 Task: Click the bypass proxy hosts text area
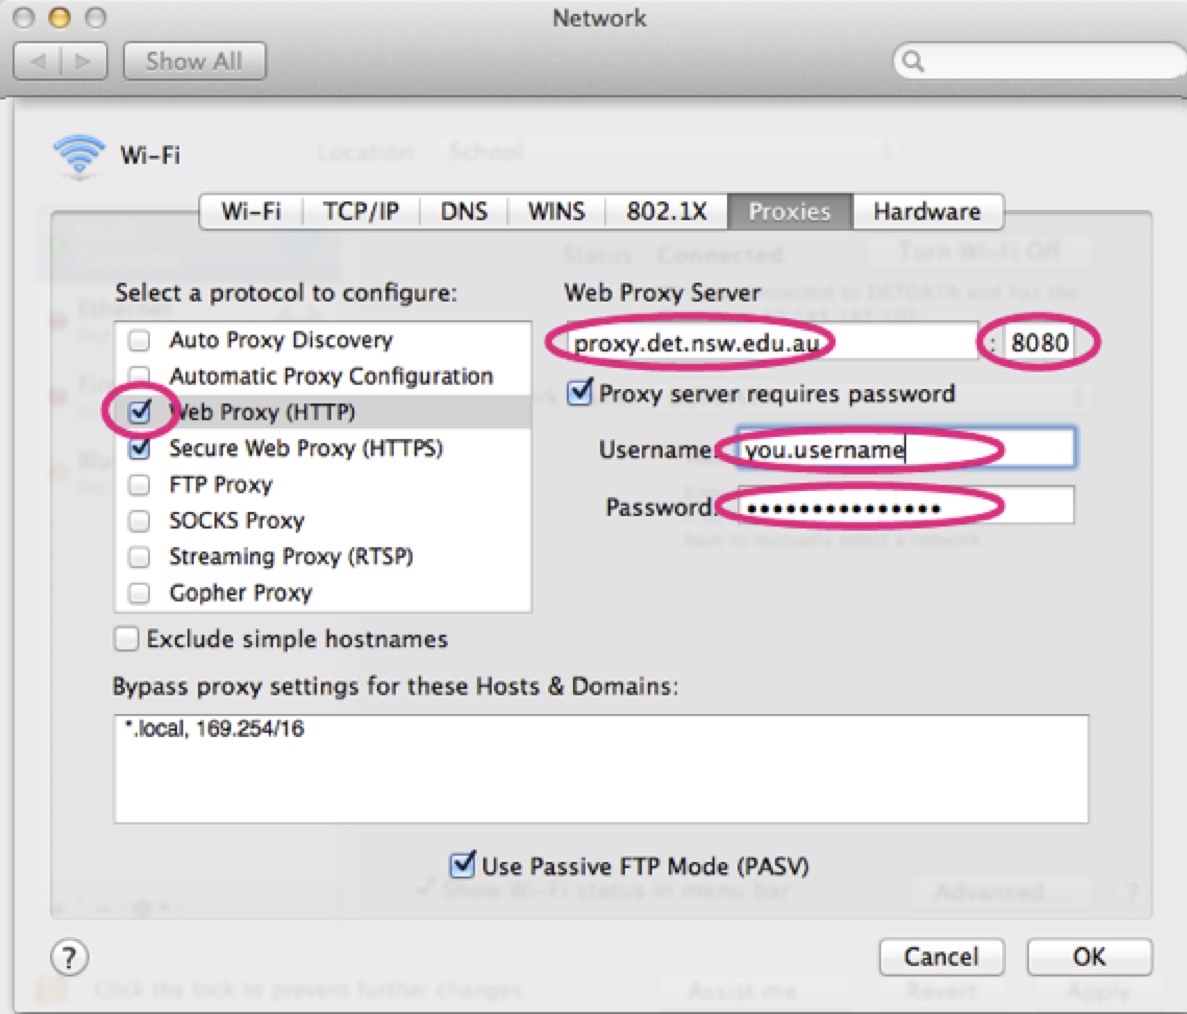(601, 769)
